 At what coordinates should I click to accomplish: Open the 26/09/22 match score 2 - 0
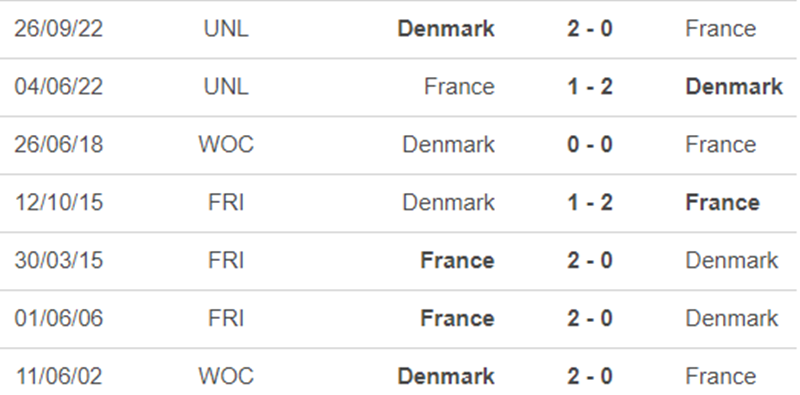tap(589, 29)
